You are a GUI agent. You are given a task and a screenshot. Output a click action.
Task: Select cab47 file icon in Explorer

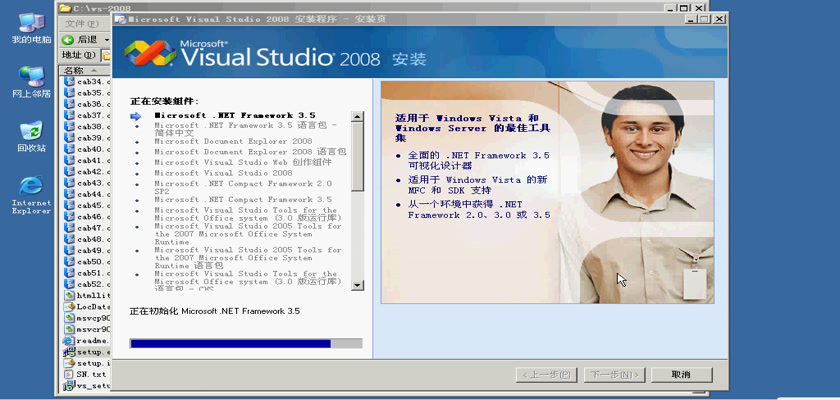coord(70,228)
